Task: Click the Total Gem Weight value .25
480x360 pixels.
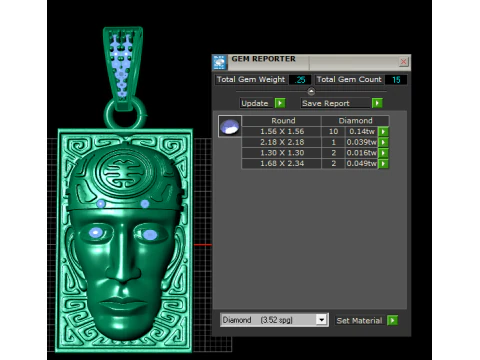Action: pos(300,80)
